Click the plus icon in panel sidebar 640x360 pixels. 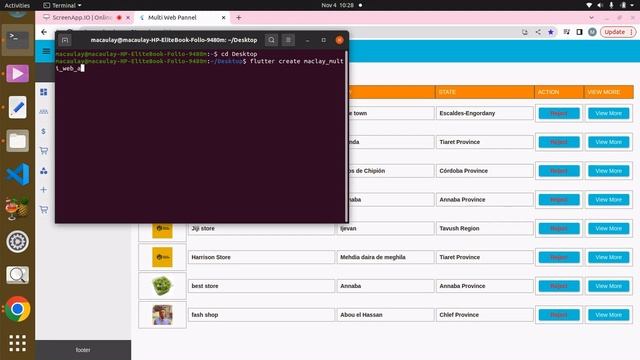point(44,189)
